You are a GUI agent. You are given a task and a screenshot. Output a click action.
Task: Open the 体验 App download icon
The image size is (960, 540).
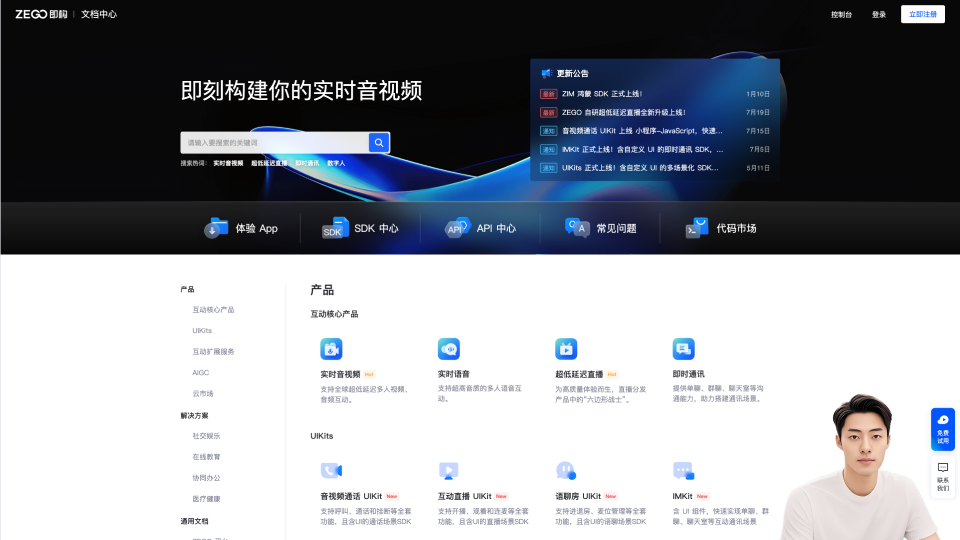[x=216, y=228]
